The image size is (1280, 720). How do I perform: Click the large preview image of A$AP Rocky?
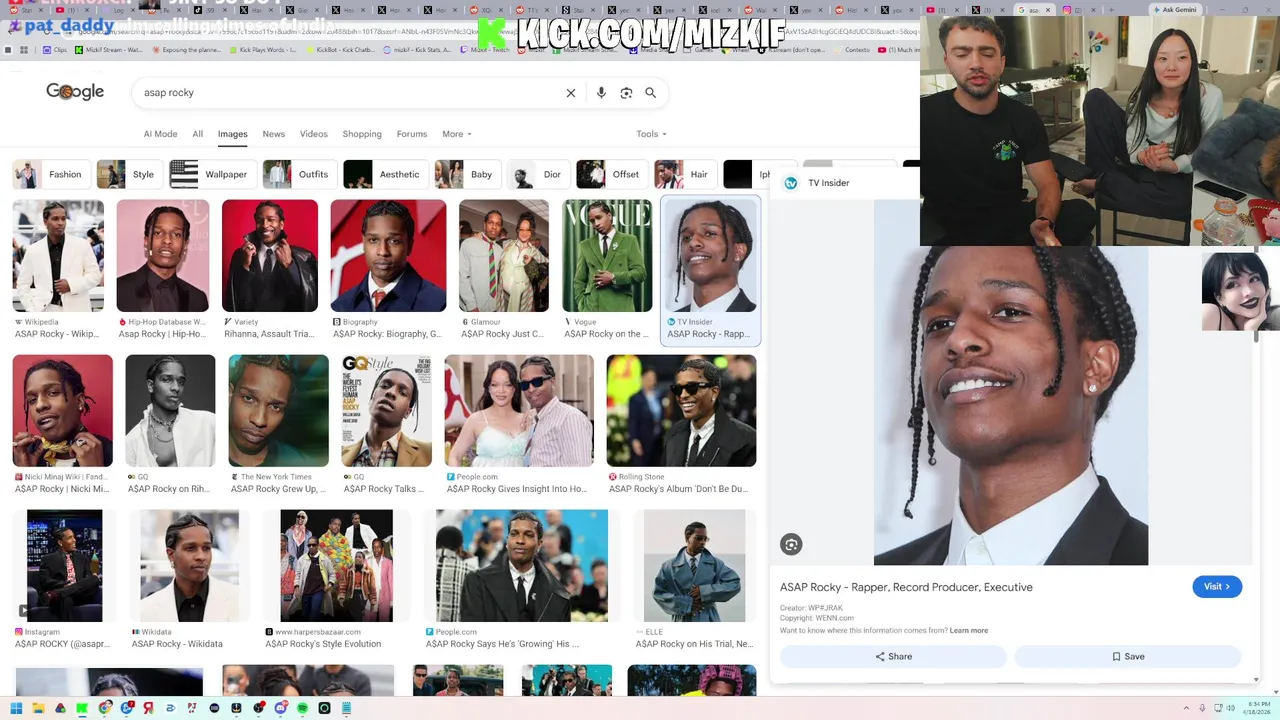click(1011, 405)
